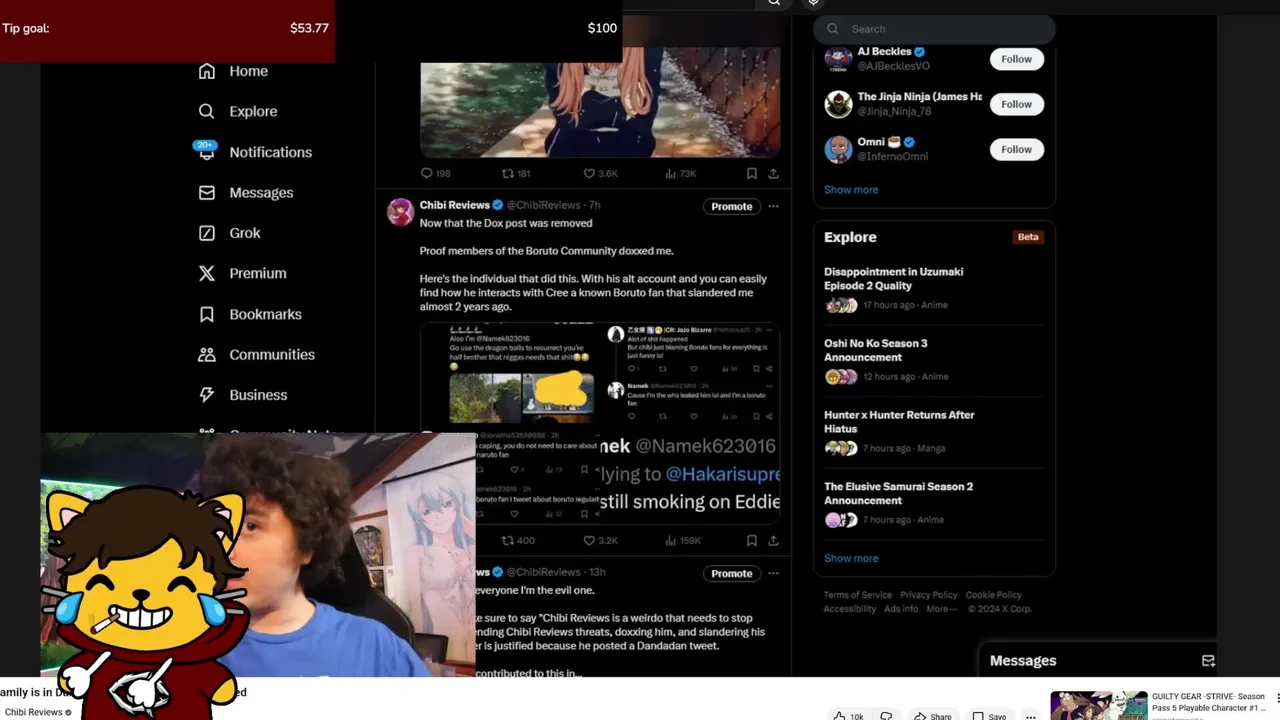Click the Business lightning bolt icon
Image resolution: width=1280 pixels, height=720 pixels.
[207, 395]
